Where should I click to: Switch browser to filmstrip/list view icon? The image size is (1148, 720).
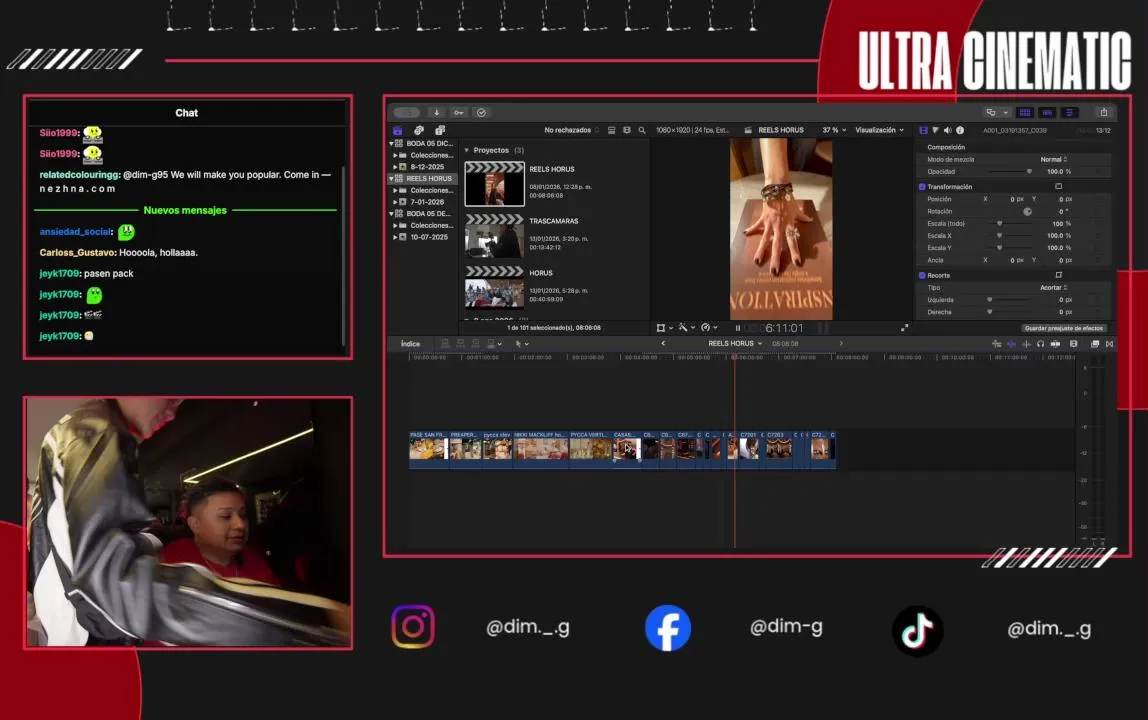pyautogui.click(x=627, y=130)
